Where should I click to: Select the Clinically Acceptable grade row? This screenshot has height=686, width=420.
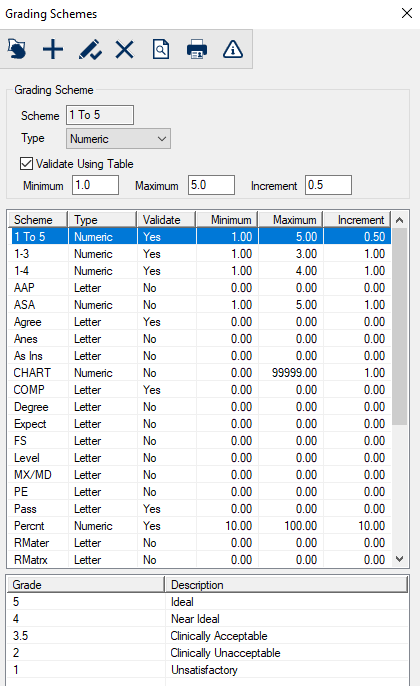click(208, 636)
